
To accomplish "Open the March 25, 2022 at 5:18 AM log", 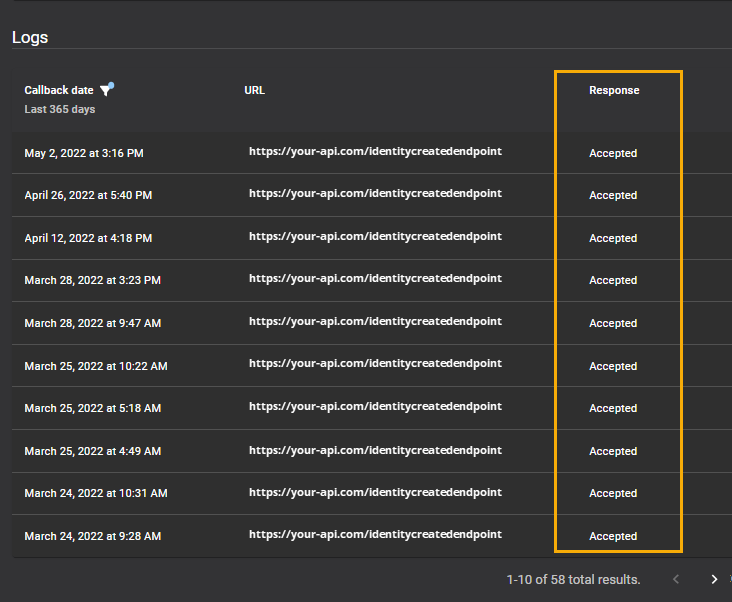I will point(92,408).
